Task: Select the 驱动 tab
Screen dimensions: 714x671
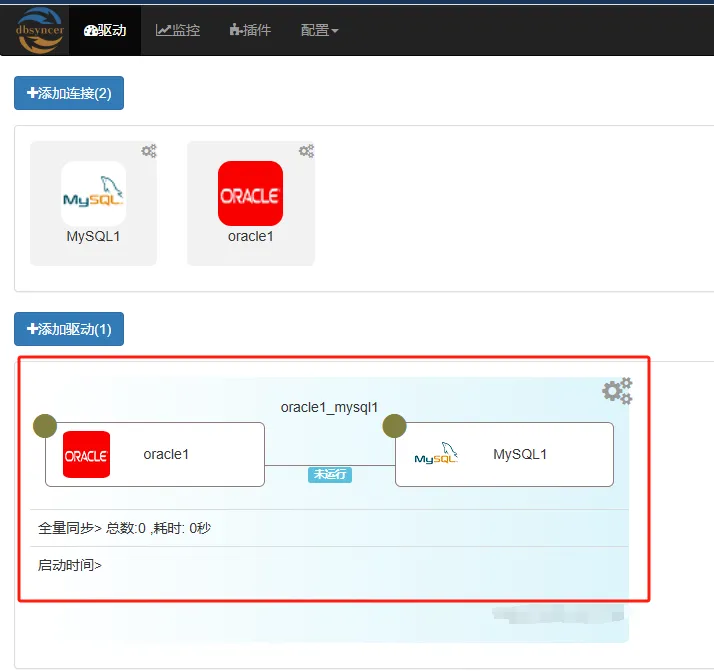Action: click(105, 30)
